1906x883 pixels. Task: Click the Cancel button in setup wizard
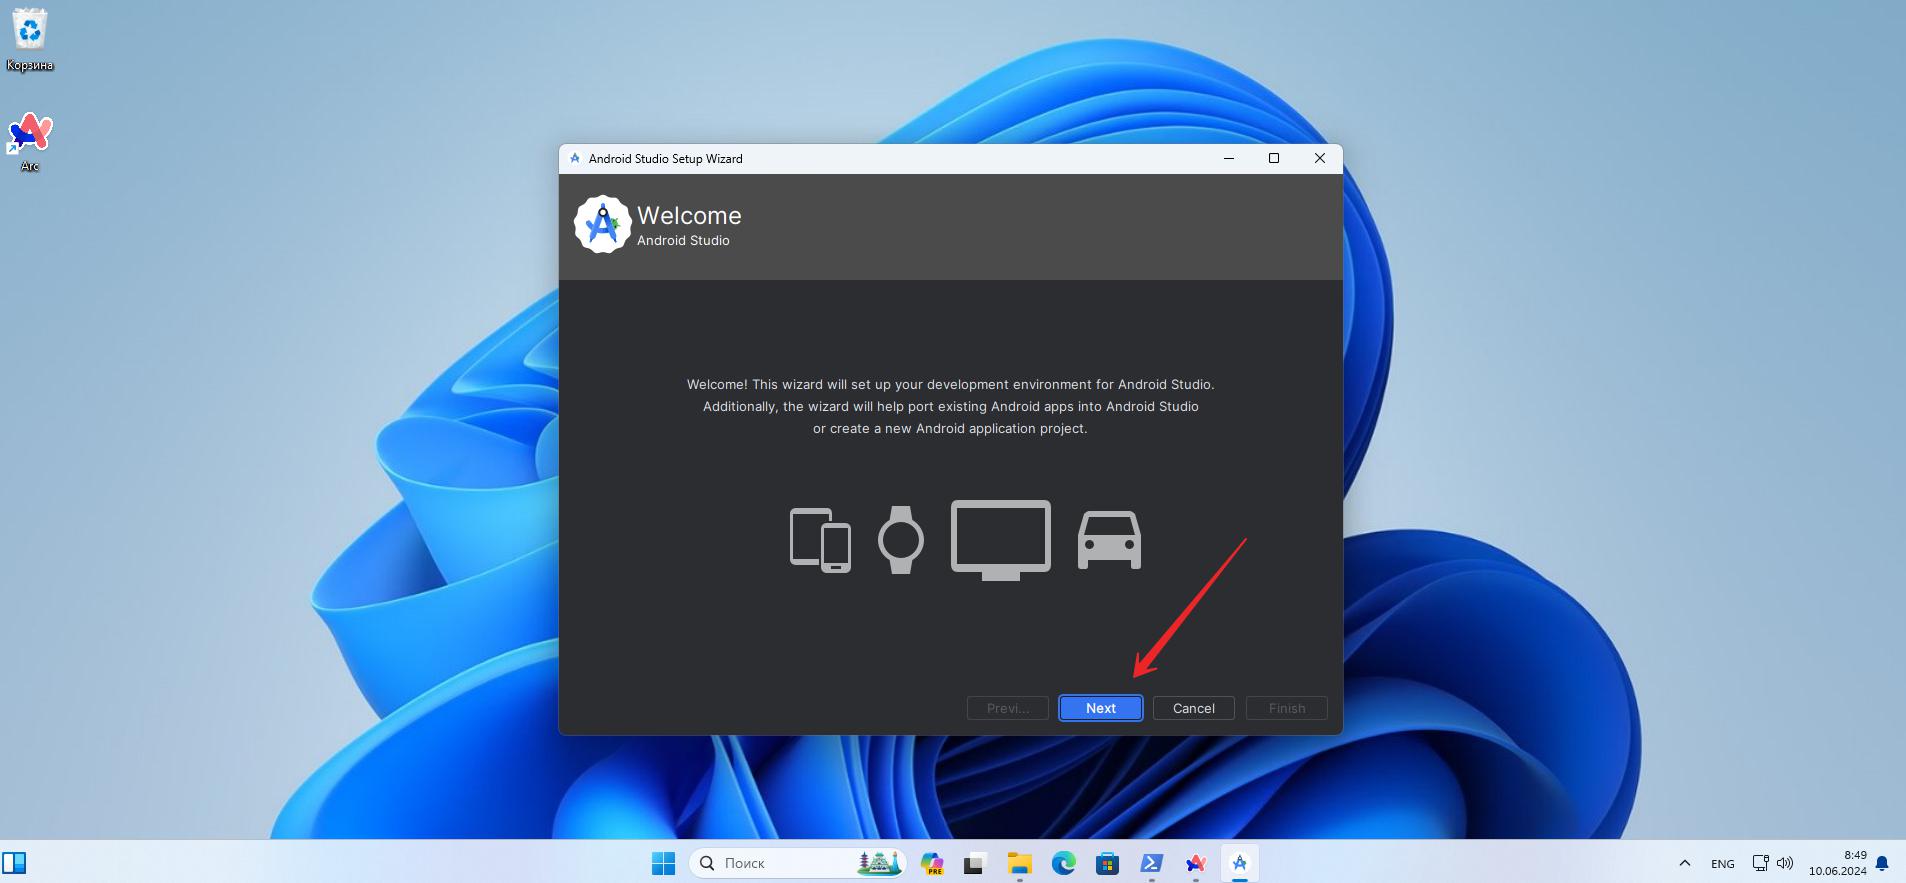[x=1193, y=708]
